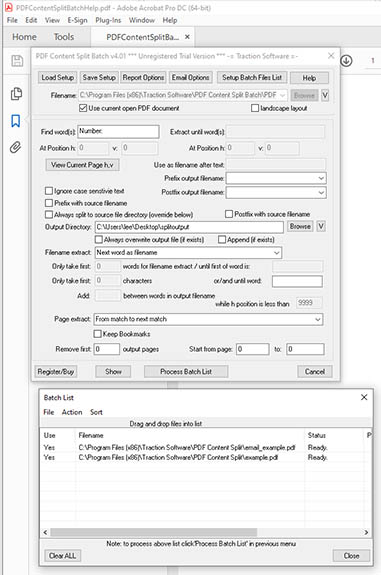381x575 pixels.
Task: Open the E-Sign menu
Action: [x=77, y=20]
